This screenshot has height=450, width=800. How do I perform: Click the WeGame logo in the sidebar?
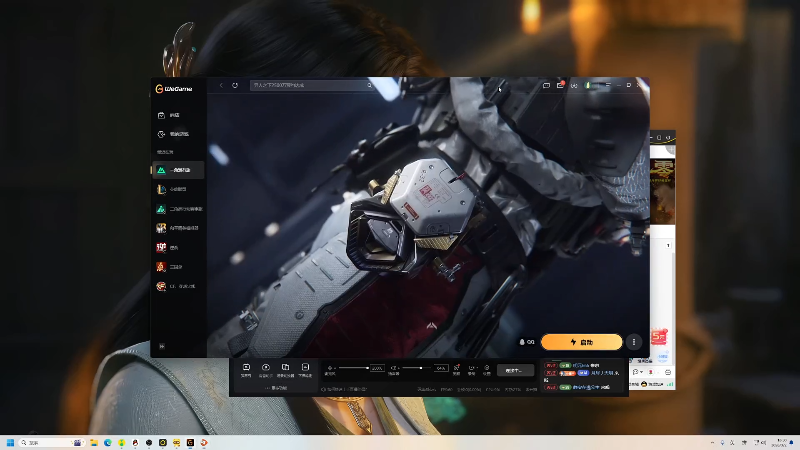(174, 89)
